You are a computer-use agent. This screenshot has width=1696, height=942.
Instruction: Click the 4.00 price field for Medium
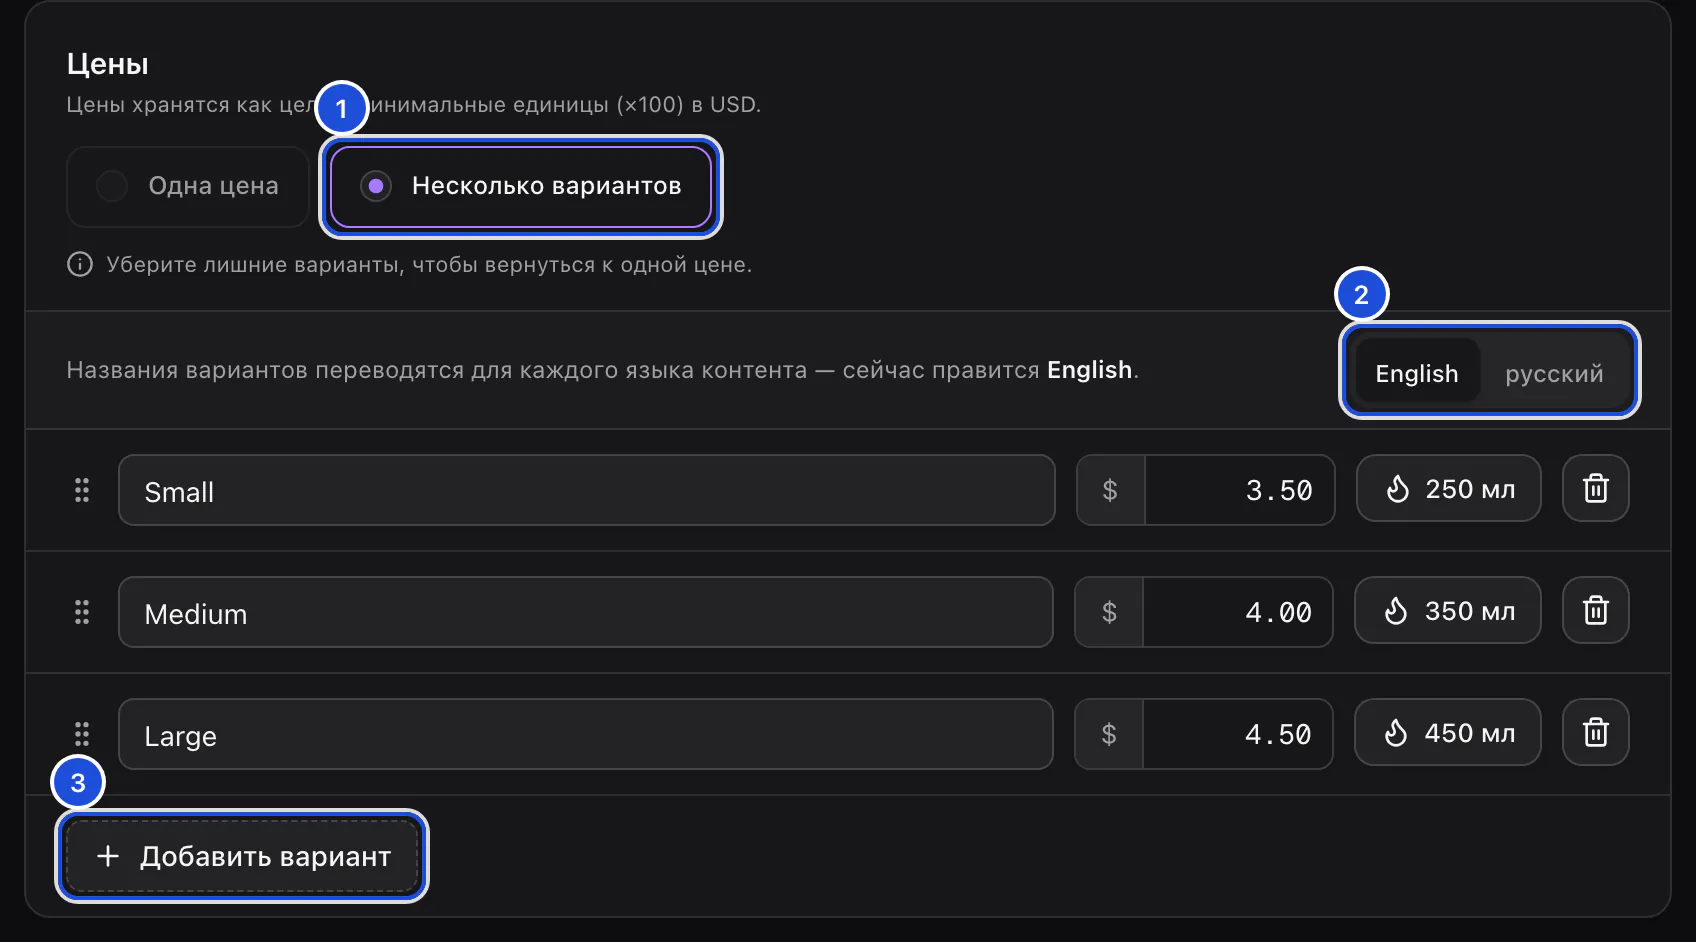point(1238,612)
